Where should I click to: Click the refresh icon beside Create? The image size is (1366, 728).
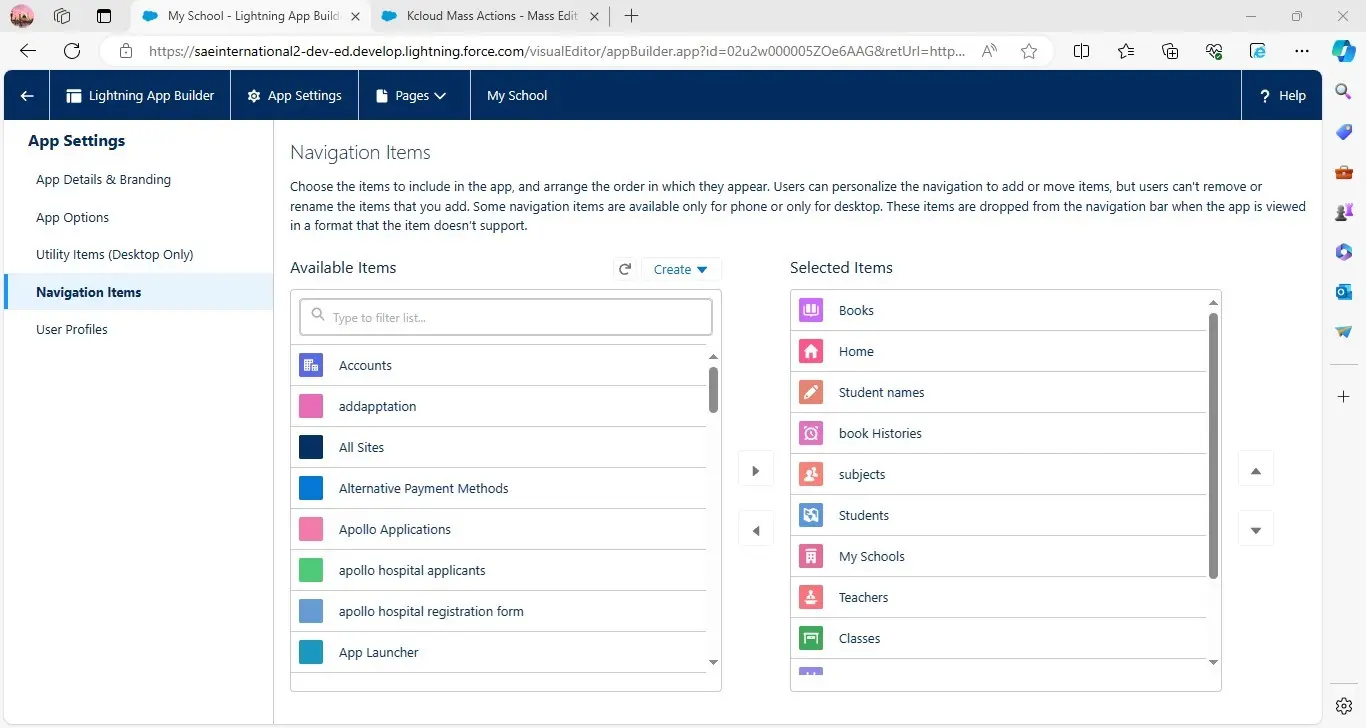pos(625,269)
